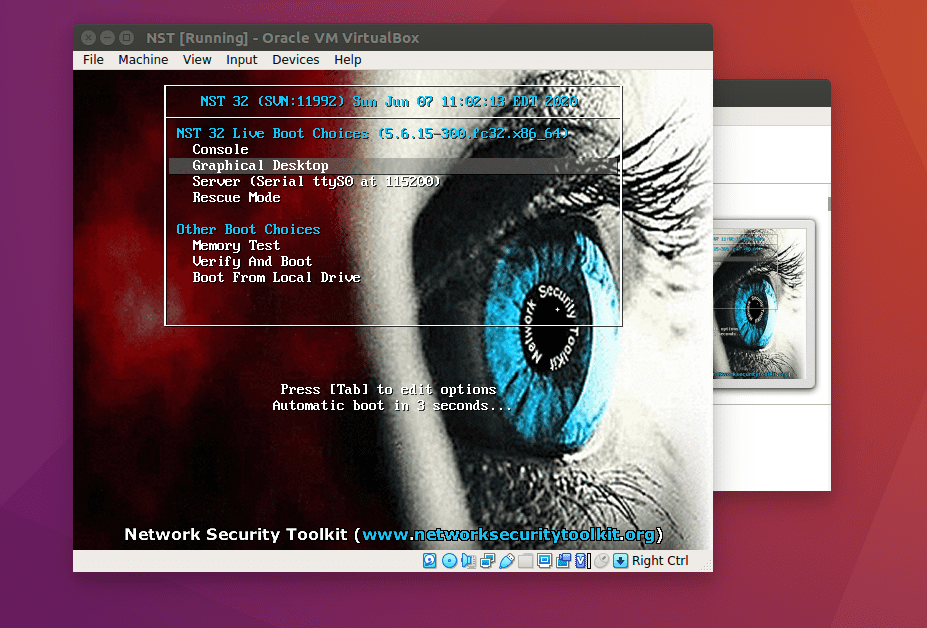Click the window resize grip in status bar
Screen dimensions: 927x628
pyautogui.click(x=706, y=566)
